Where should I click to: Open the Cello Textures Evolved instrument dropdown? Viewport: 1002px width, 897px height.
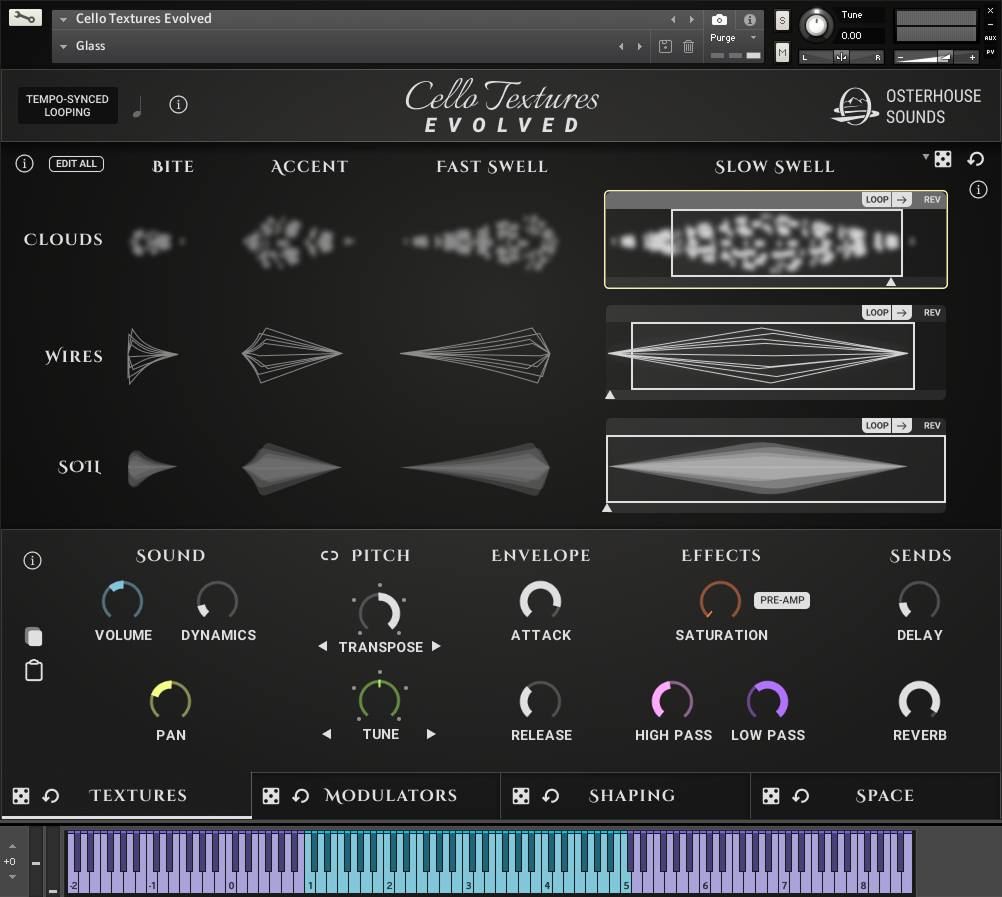pyautogui.click(x=64, y=19)
